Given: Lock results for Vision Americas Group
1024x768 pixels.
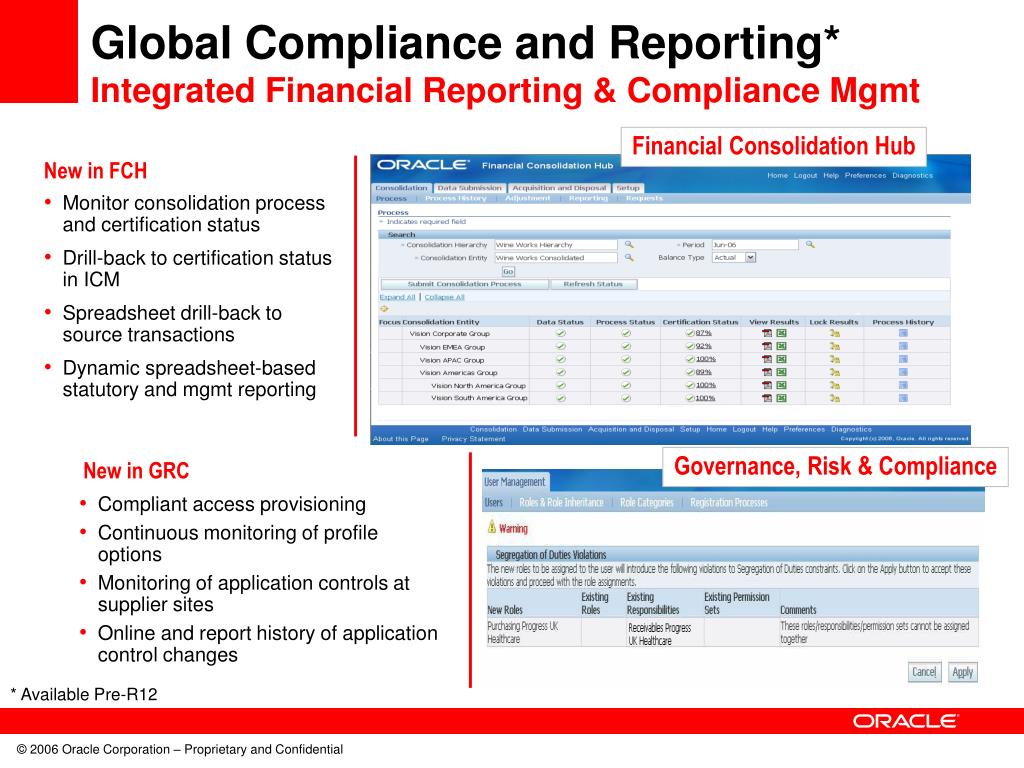Looking at the screenshot, I should click(x=834, y=372).
